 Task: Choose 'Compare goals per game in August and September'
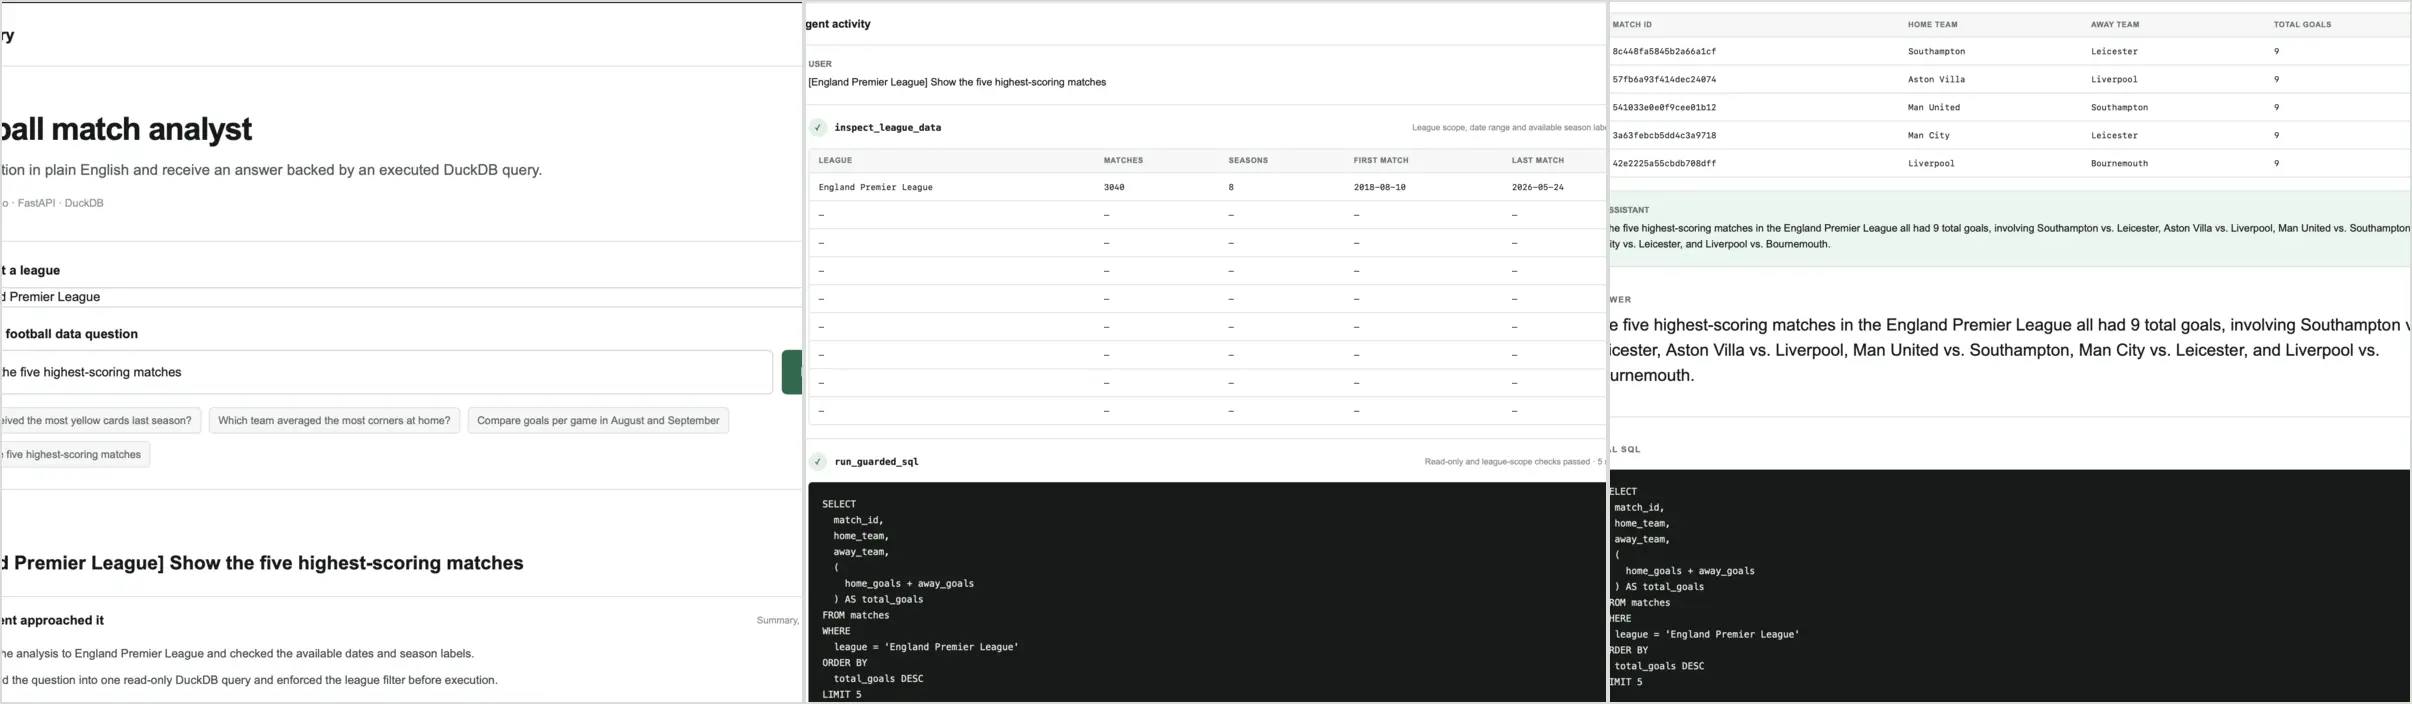point(598,421)
